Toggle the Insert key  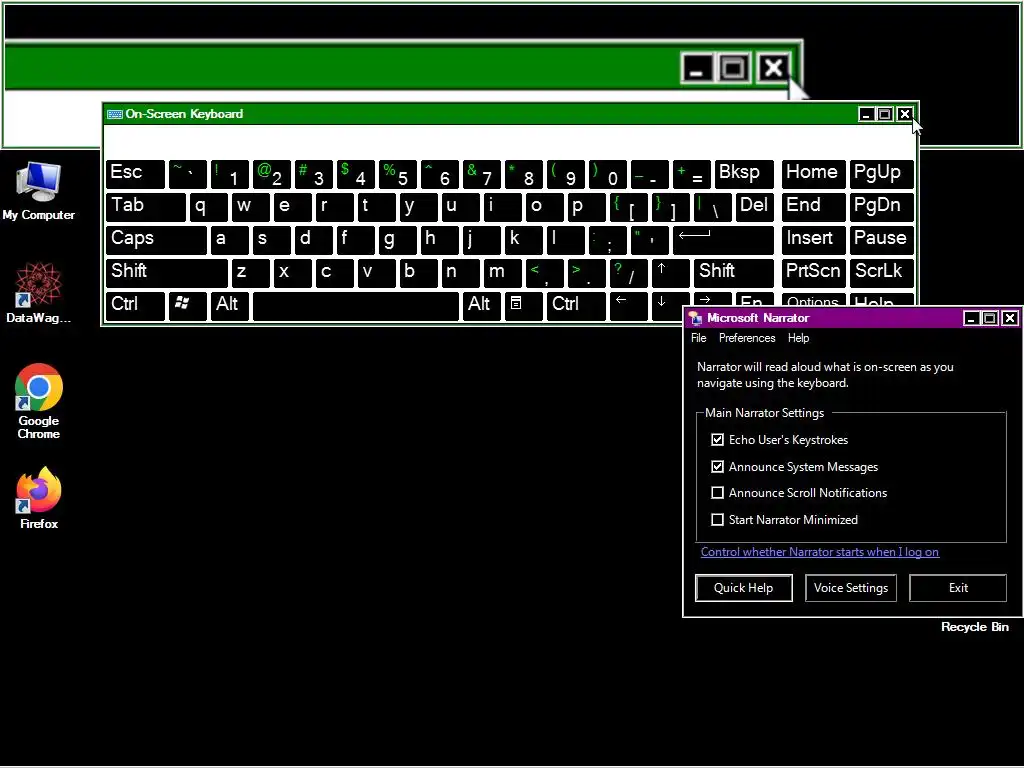pyautogui.click(x=813, y=240)
